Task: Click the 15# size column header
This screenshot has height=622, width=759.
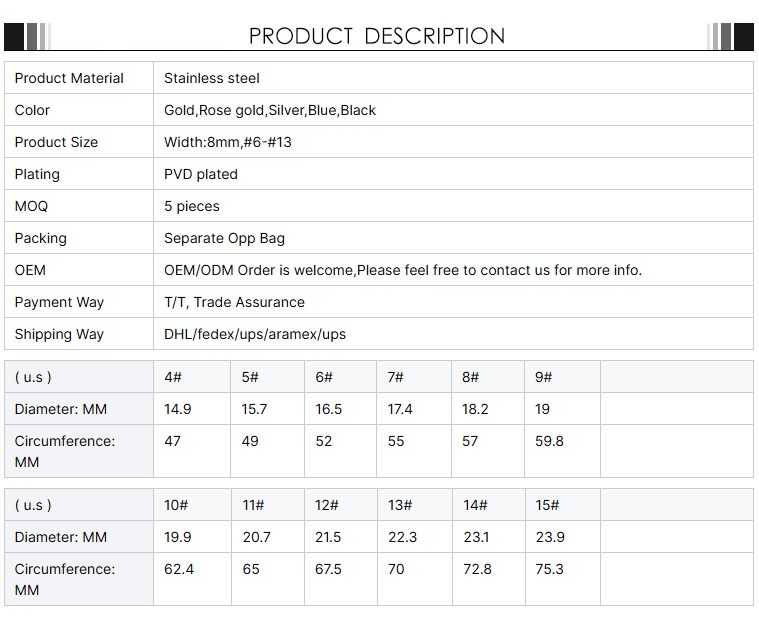Action: coord(547,505)
